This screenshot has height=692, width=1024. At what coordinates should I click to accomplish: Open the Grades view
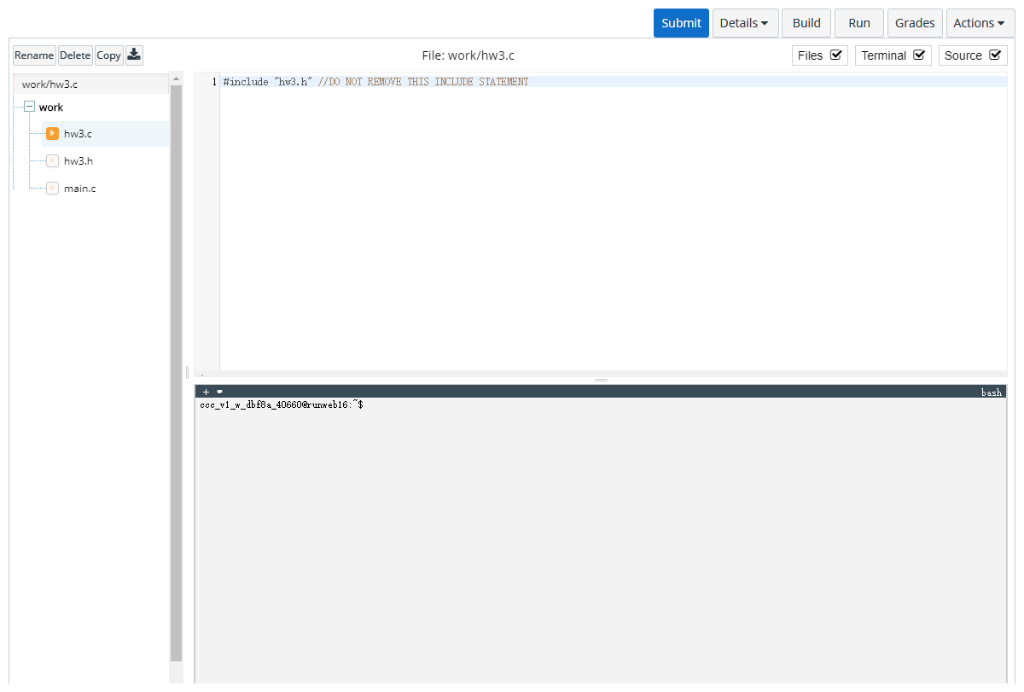(x=914, y=22)
